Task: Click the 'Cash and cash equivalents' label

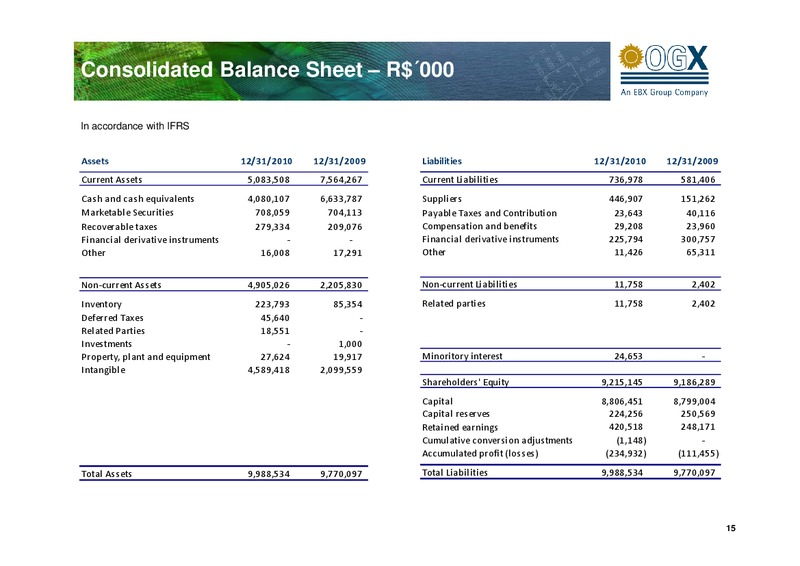Action: [138, 199]
